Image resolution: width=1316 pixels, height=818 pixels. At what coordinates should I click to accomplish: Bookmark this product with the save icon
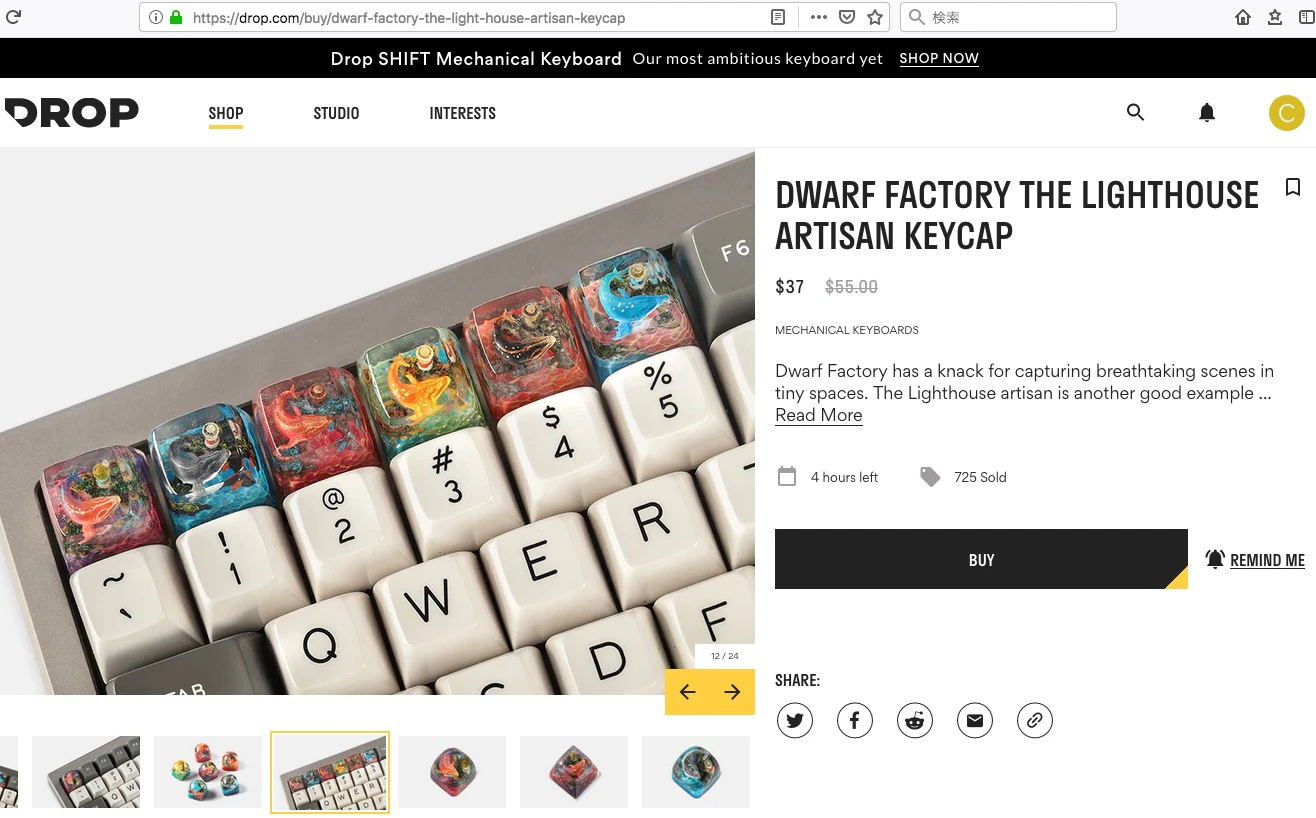(x=1292, y=187)
